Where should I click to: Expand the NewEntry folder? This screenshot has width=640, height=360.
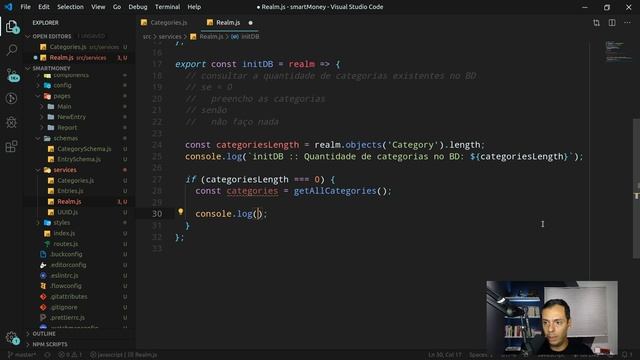pyautogui.click(x=71, y=117)
